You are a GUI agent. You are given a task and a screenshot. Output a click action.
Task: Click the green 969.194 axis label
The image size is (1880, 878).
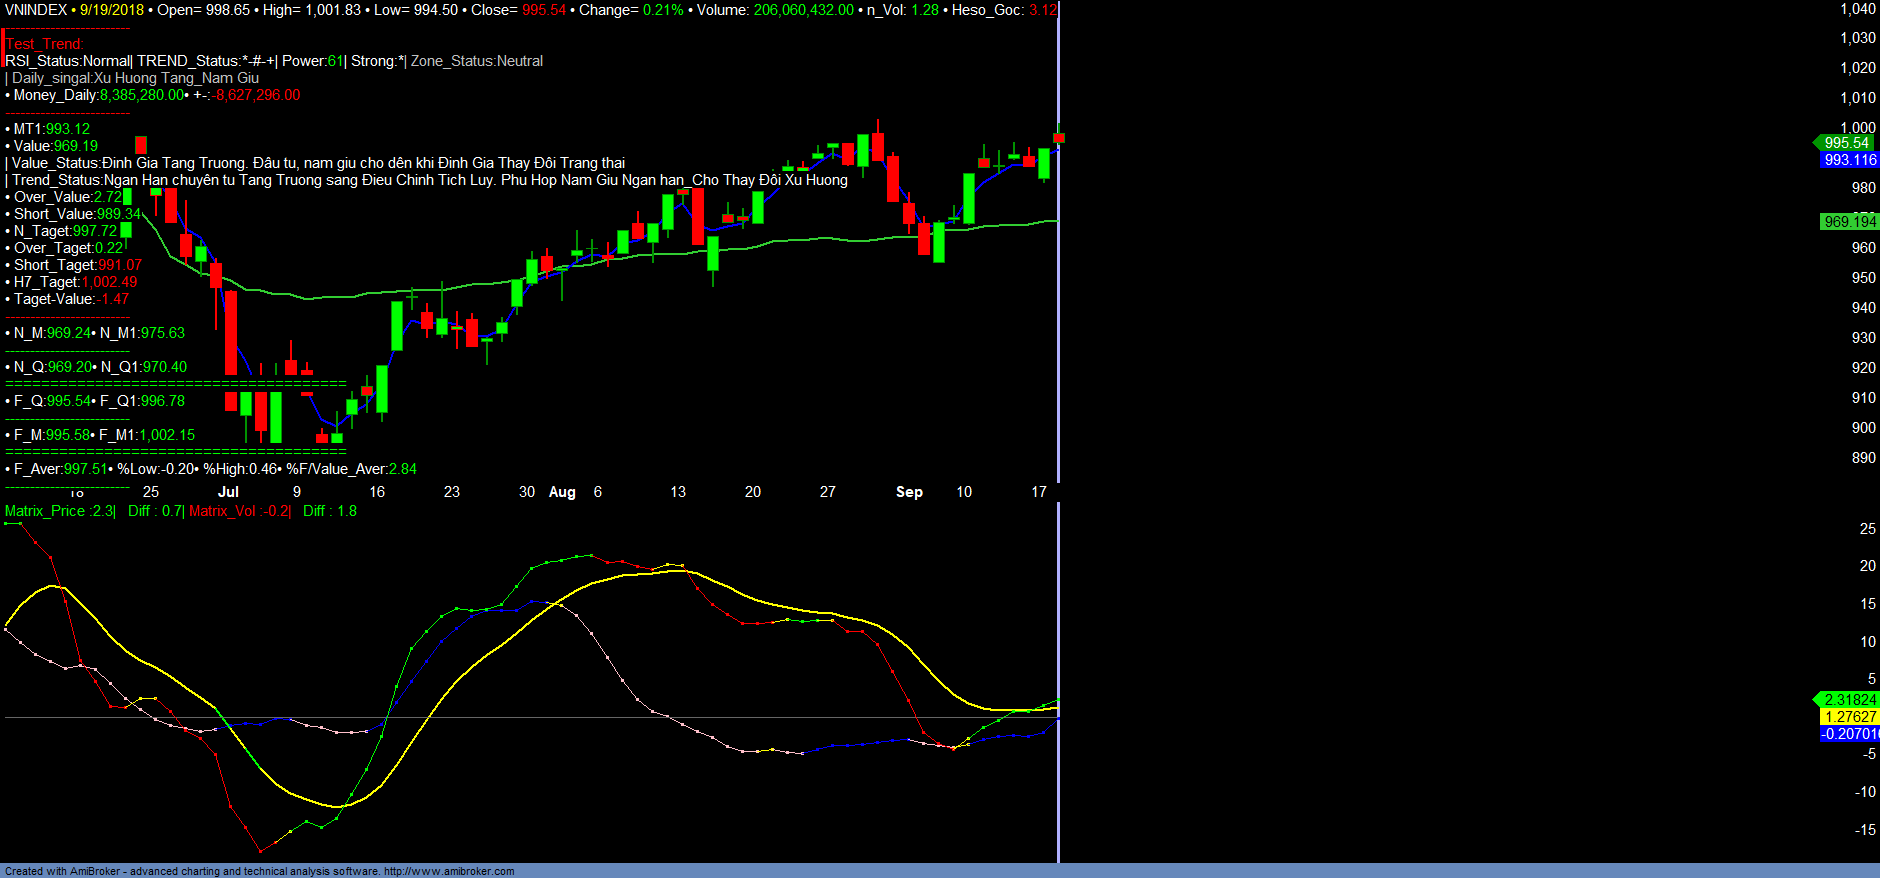[x=1849, y=222]
